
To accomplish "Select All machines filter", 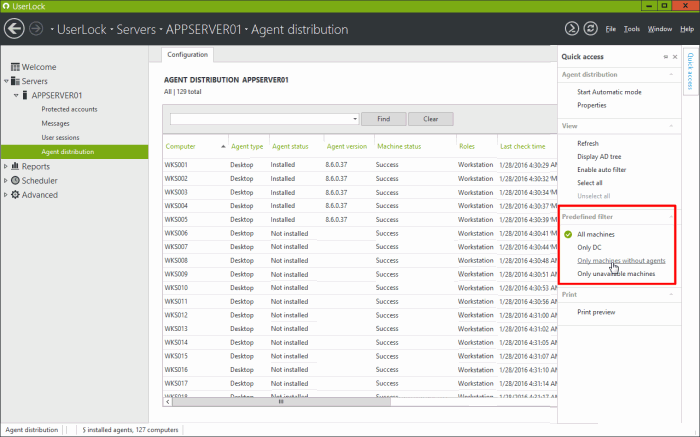I will pyautogui.click(x=596, y=234).
